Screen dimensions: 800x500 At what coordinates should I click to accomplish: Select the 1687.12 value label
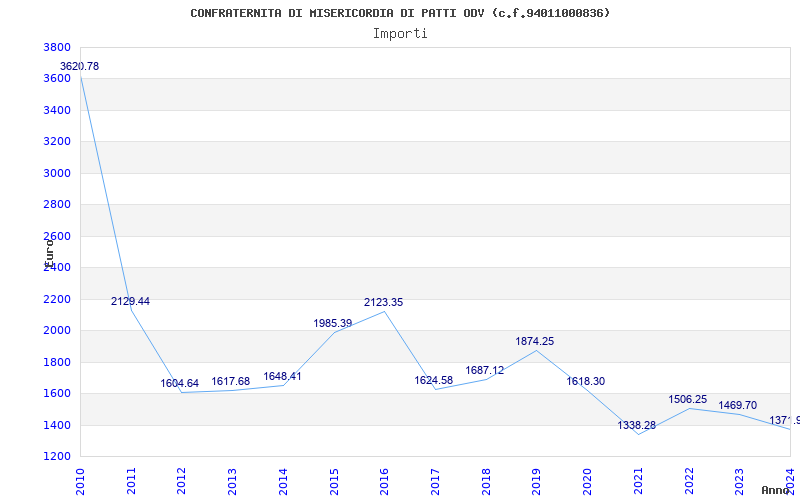tap(485, 371)
